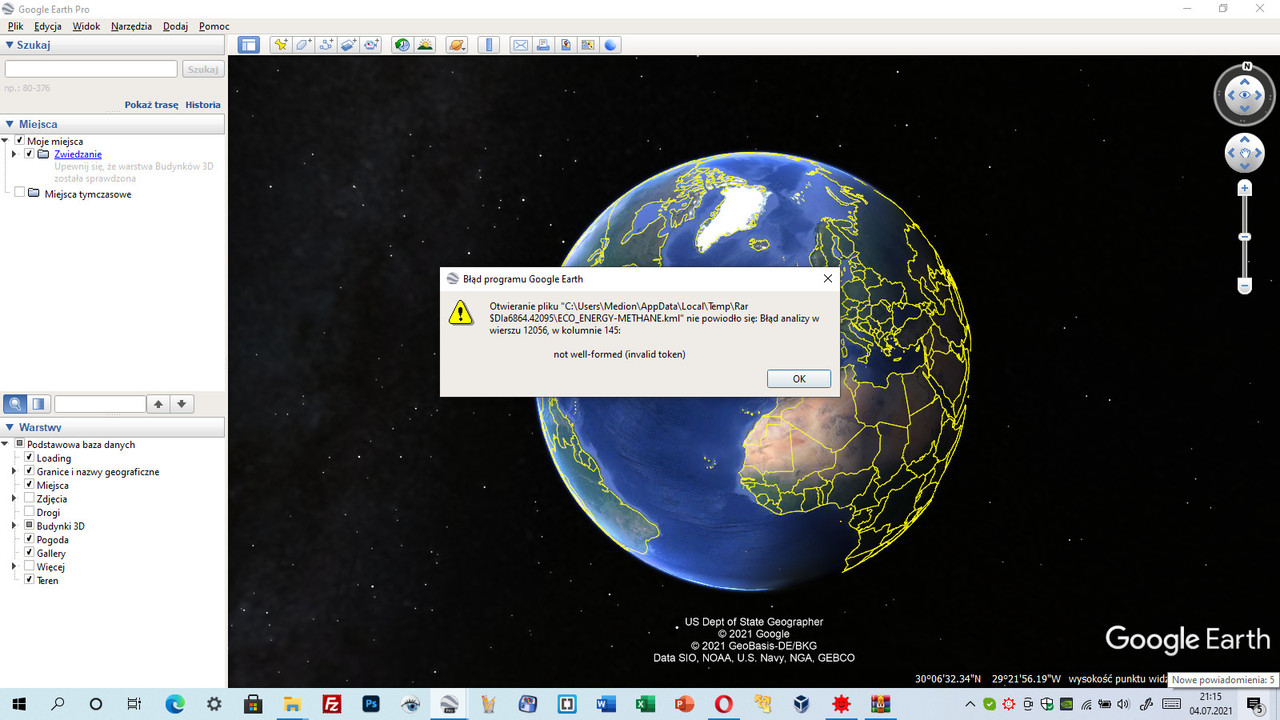Toggle the sidebar visibility toolbar button
This screenshot has width=1280, height=720.
[249, 45]
